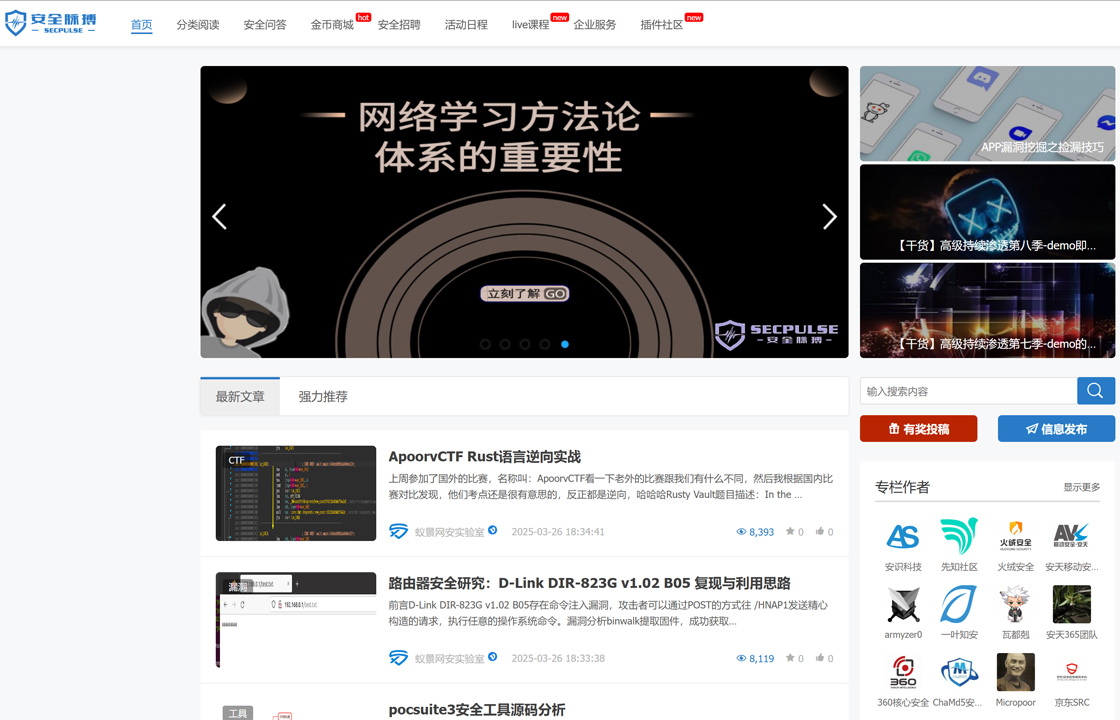Open the APP漏洞挖掘之捡漏技巧 featured card
The width and height of the screenshot is (1120, 720).
[x=987, y=114]
